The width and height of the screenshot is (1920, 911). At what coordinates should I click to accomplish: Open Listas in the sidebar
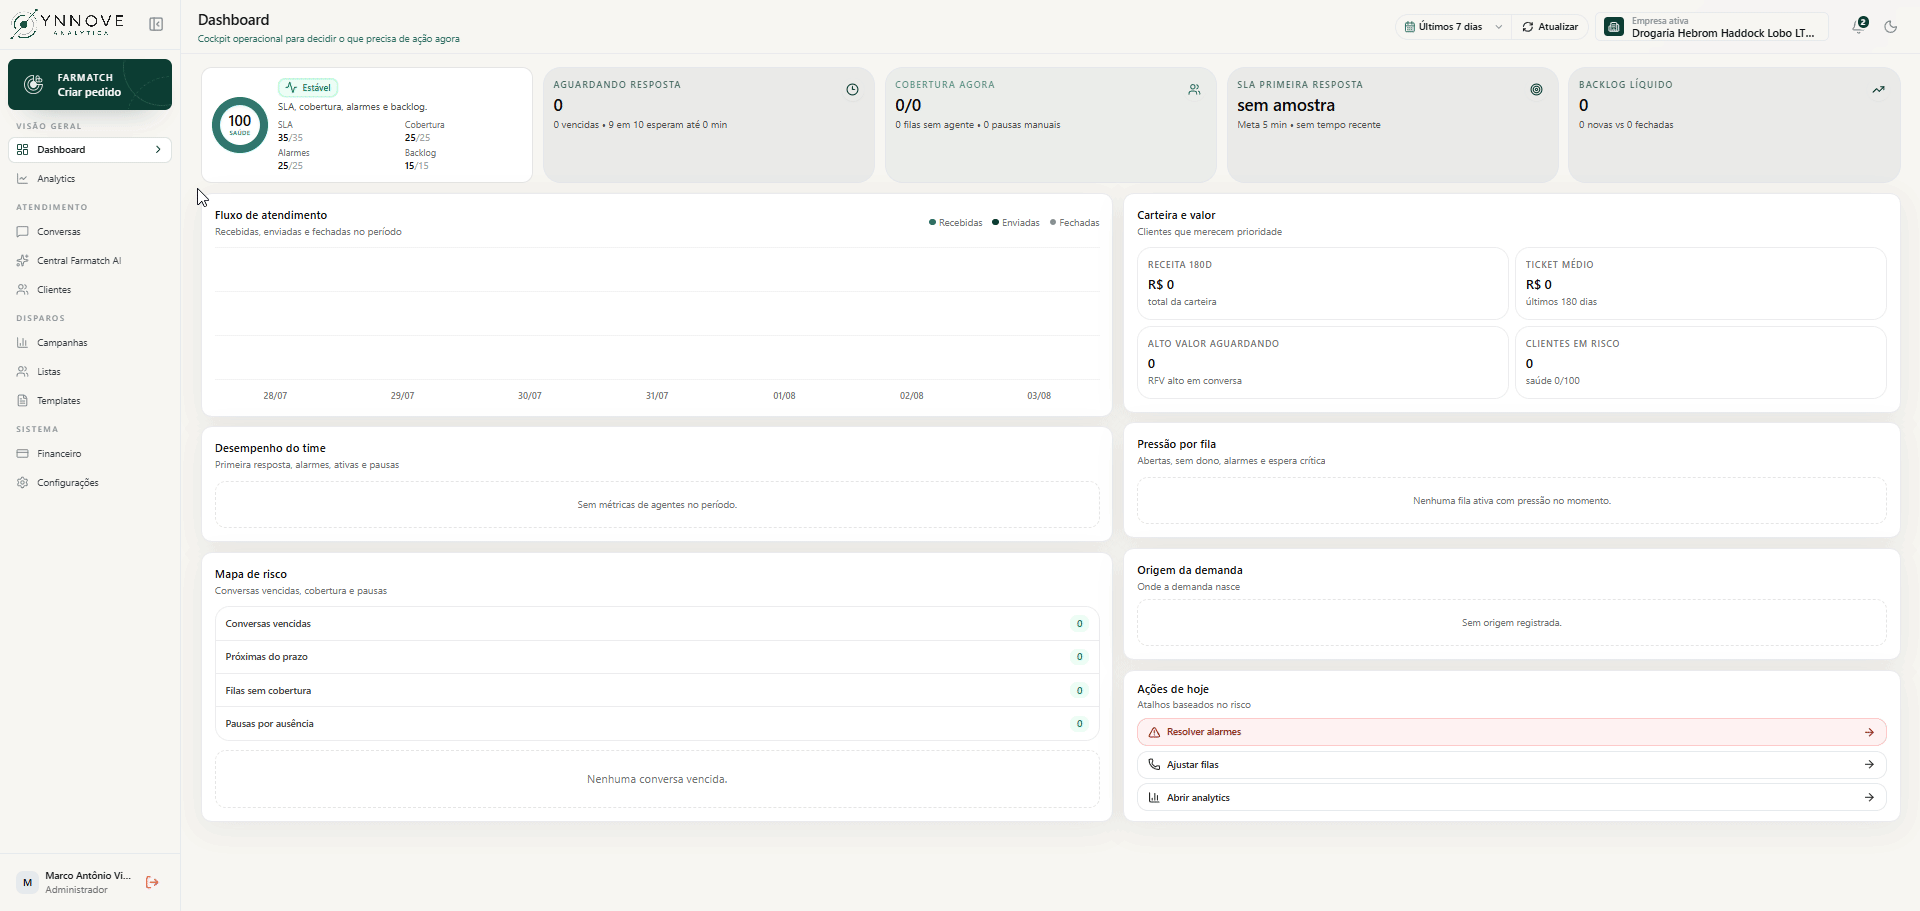coord(90,372)
